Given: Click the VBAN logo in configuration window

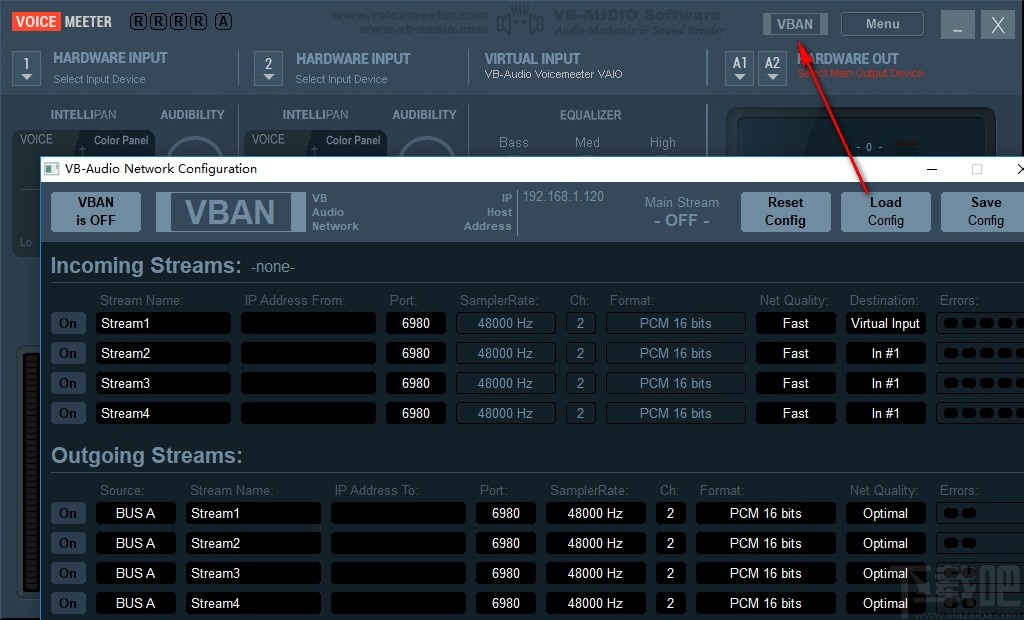Looking at the screenshot, I should [x=230, y=212].
